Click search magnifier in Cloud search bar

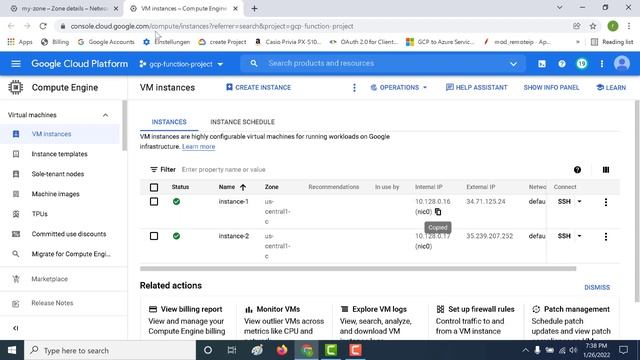(x=254, y=64)
